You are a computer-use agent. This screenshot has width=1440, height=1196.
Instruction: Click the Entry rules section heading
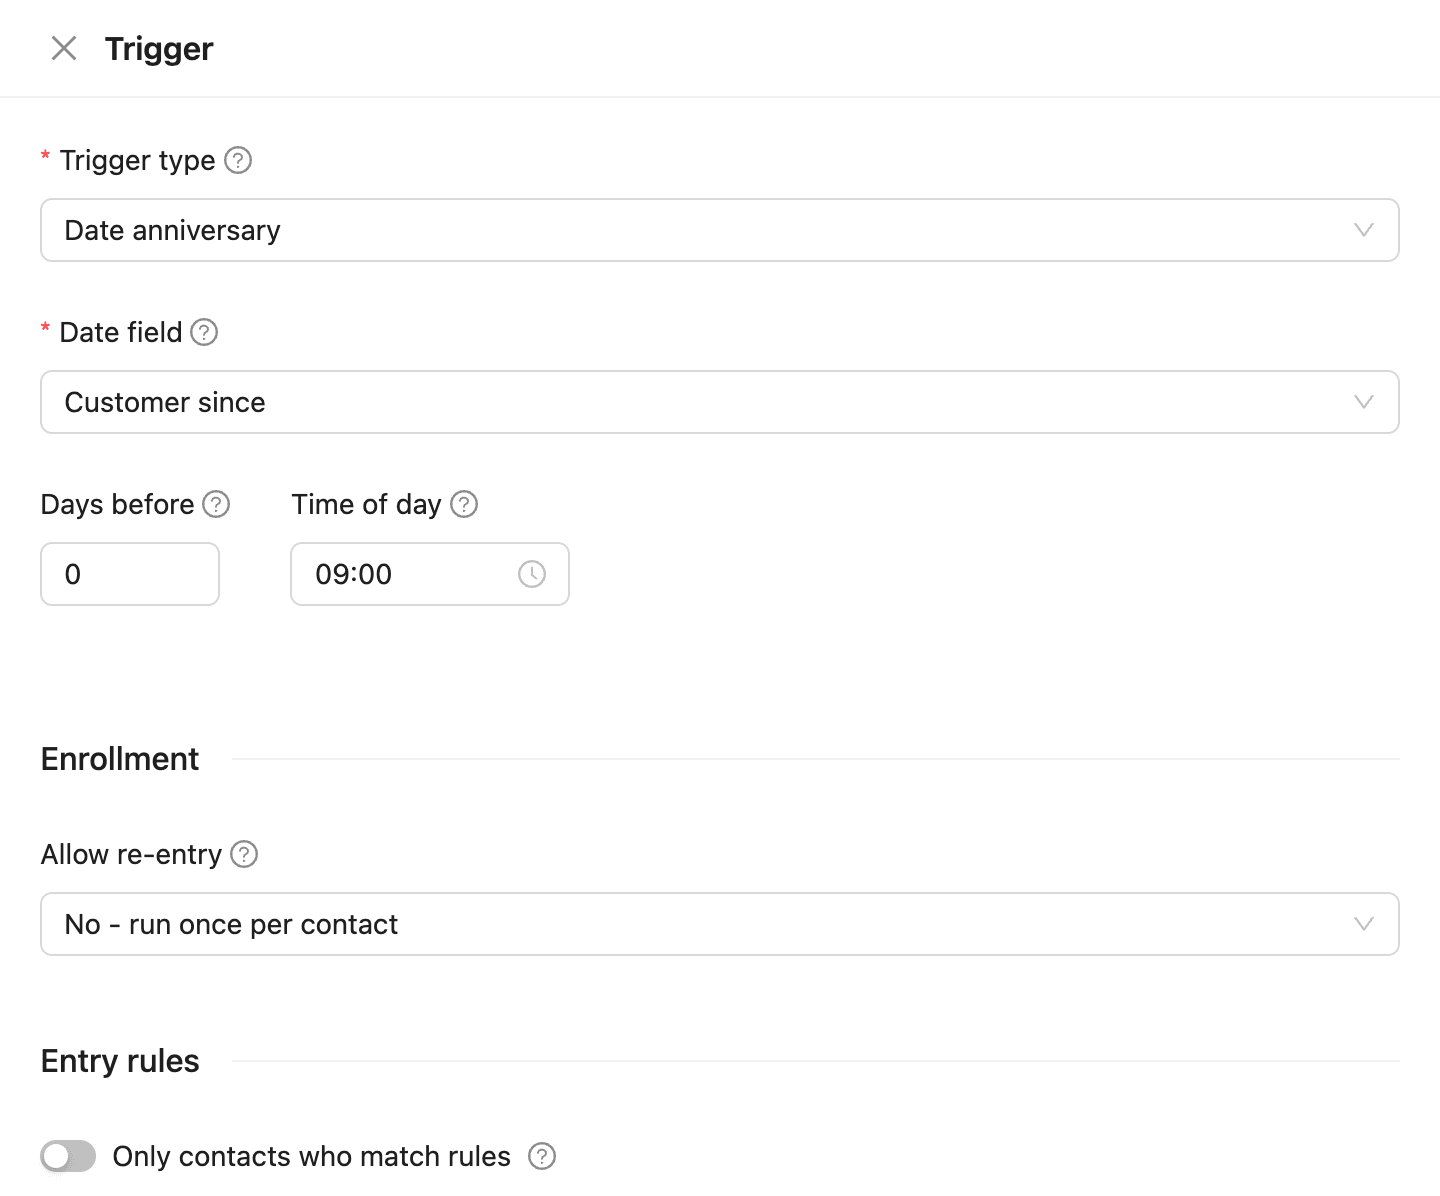(120, 1061)
